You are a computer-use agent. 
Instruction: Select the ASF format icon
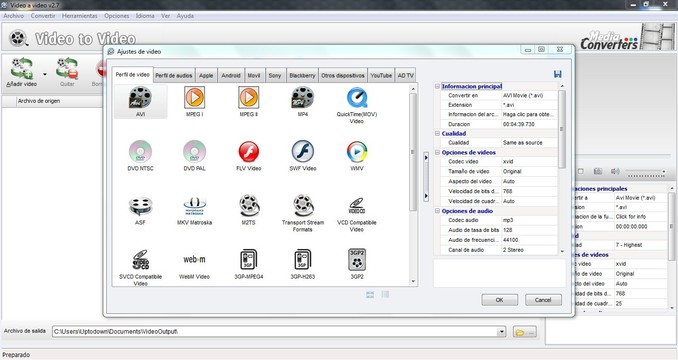141,206
